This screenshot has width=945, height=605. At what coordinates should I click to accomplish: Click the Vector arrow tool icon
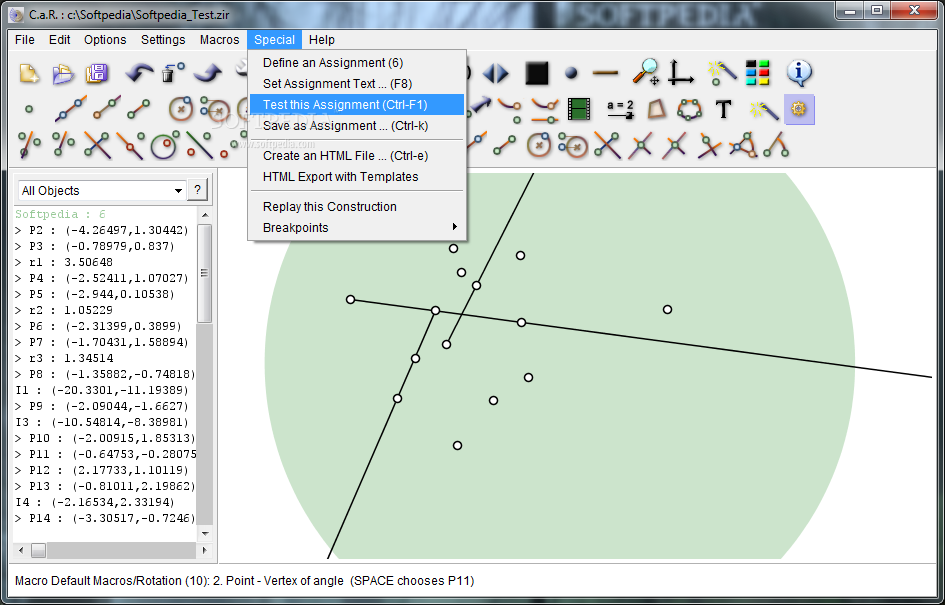click(x=480, y=105)
